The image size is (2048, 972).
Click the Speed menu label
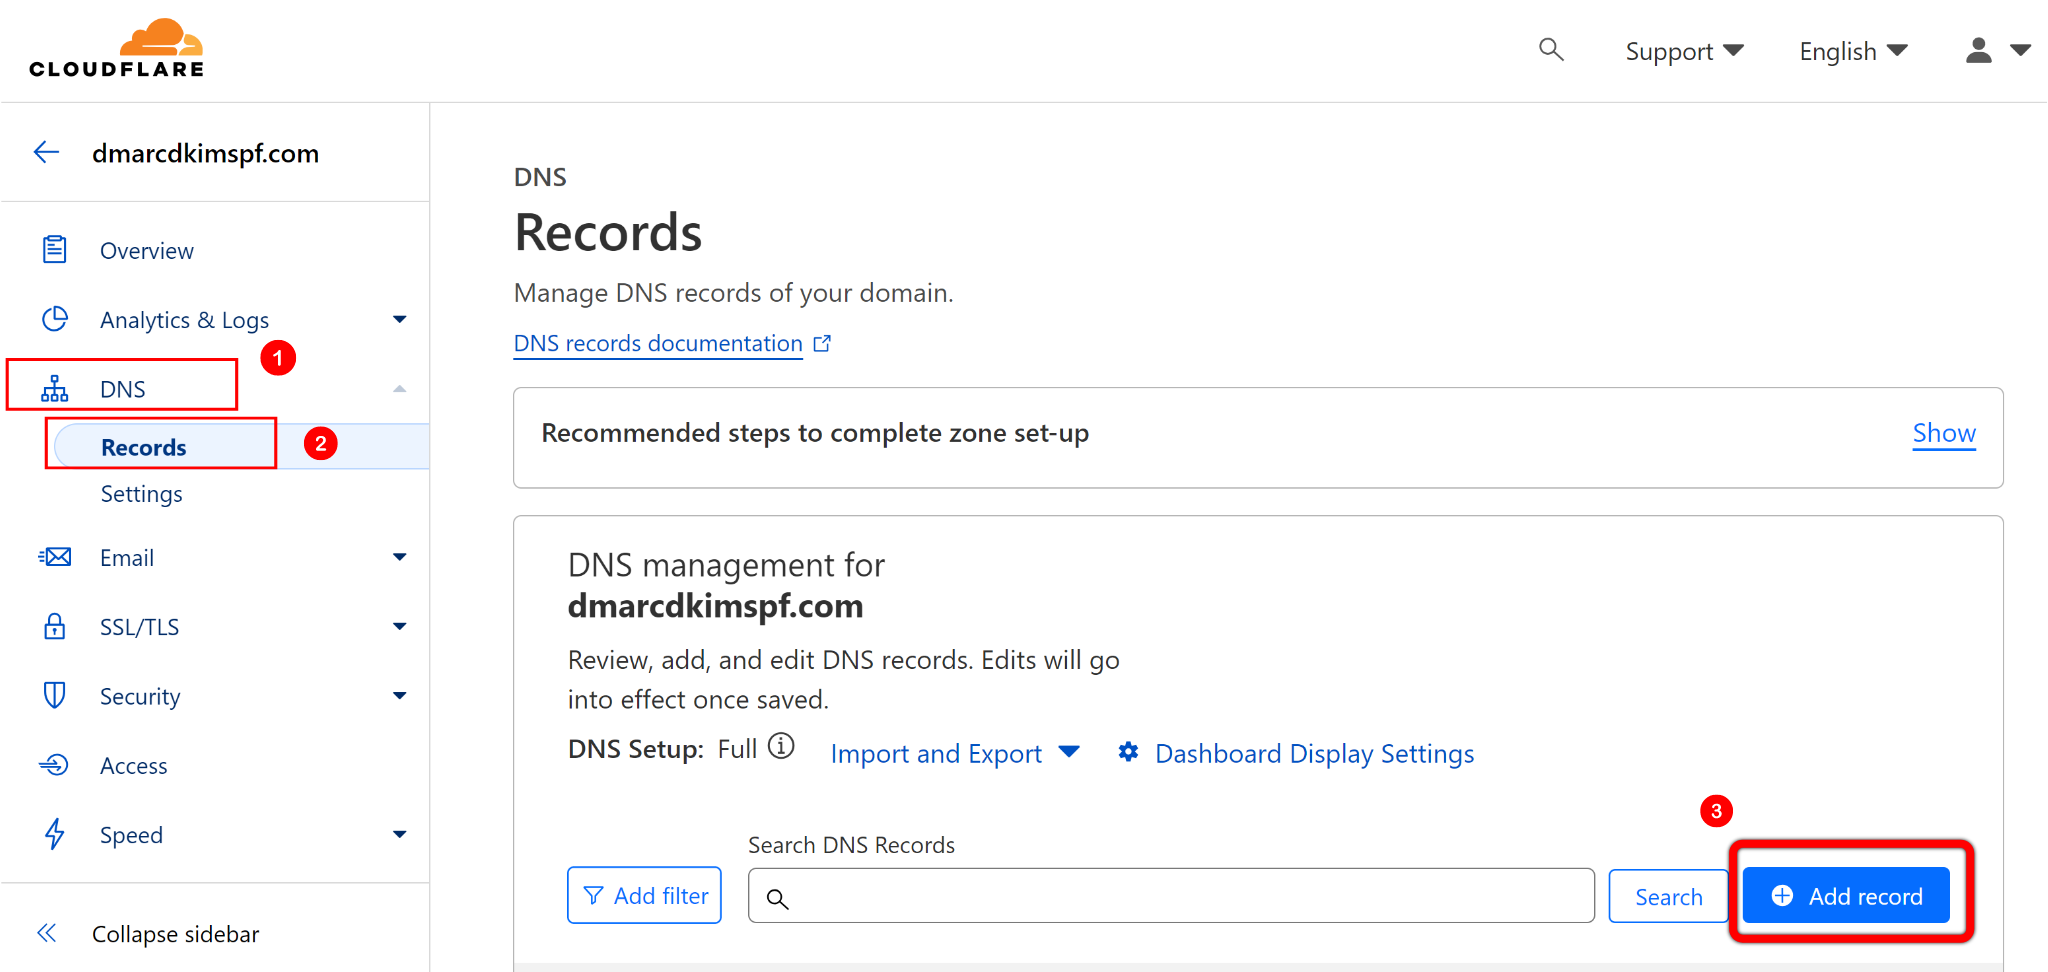(131, 835)
